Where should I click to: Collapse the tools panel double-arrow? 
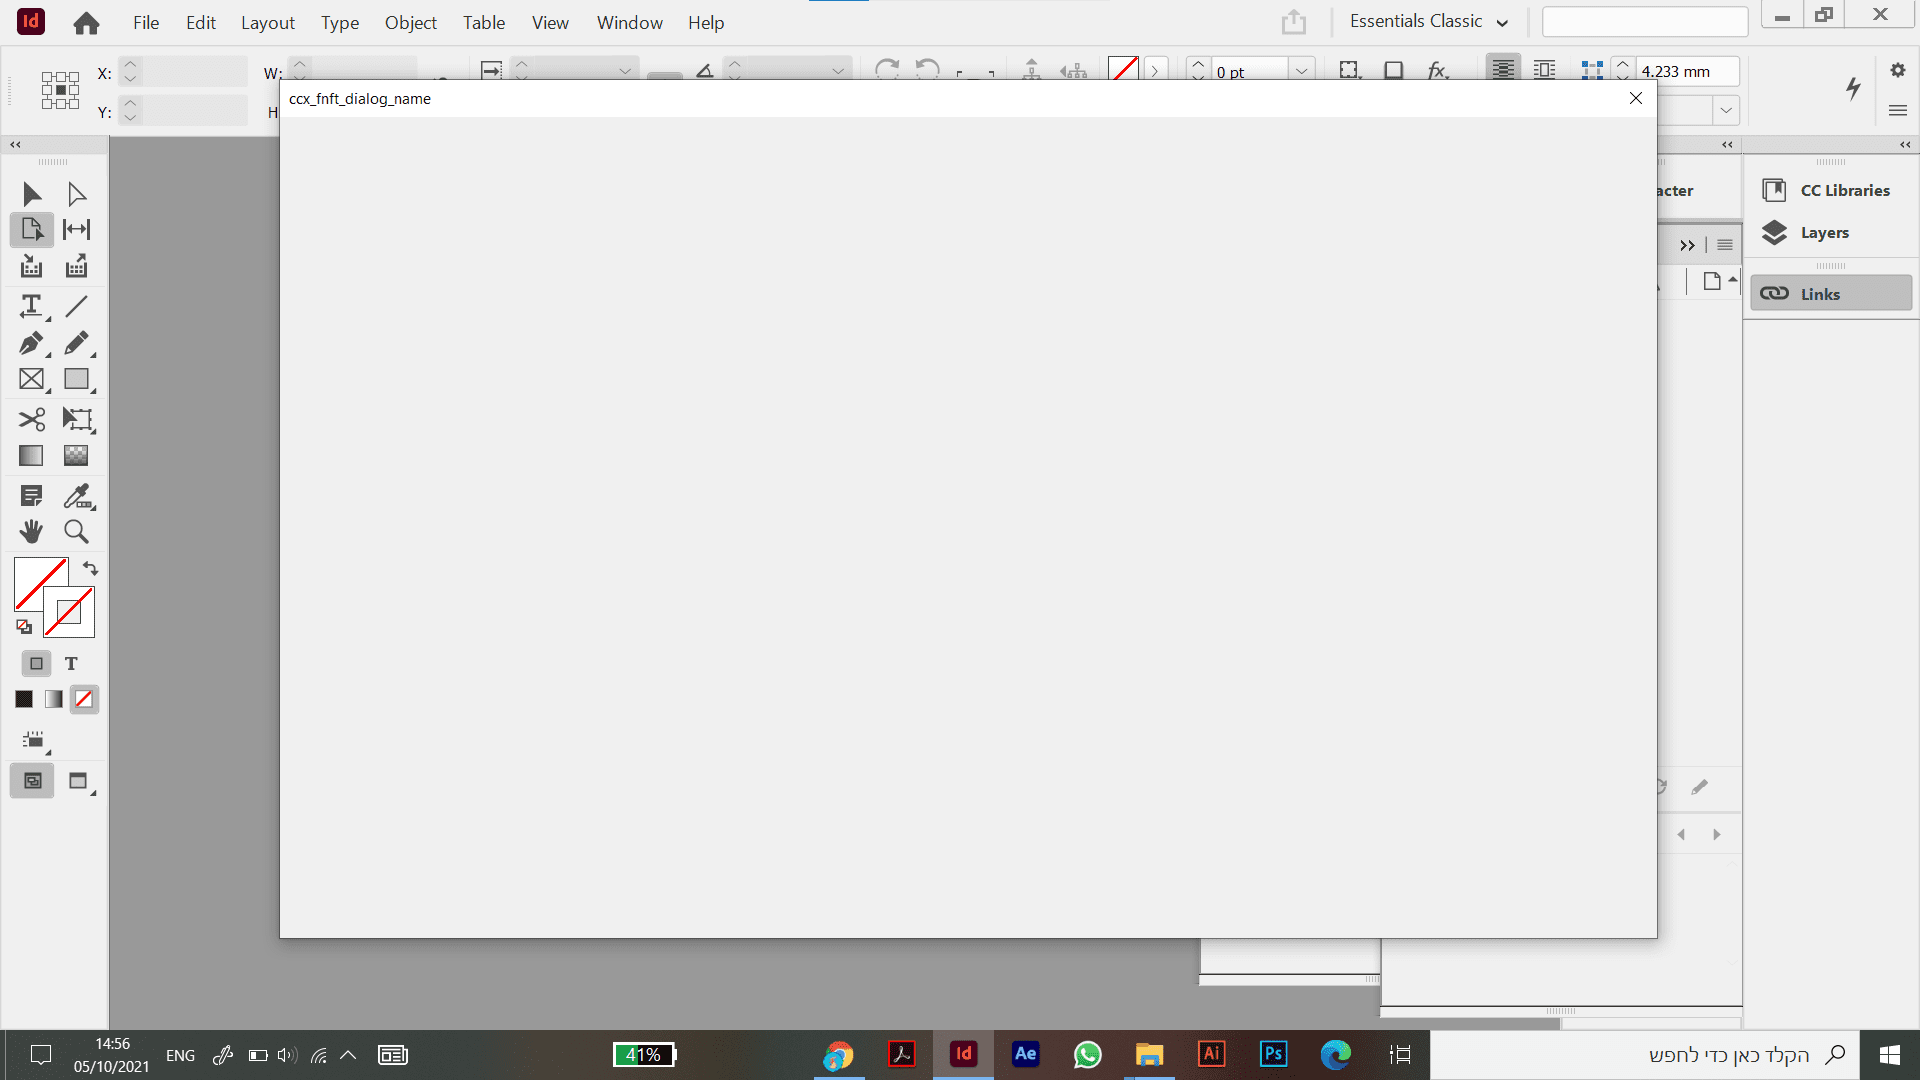(15, 145)
